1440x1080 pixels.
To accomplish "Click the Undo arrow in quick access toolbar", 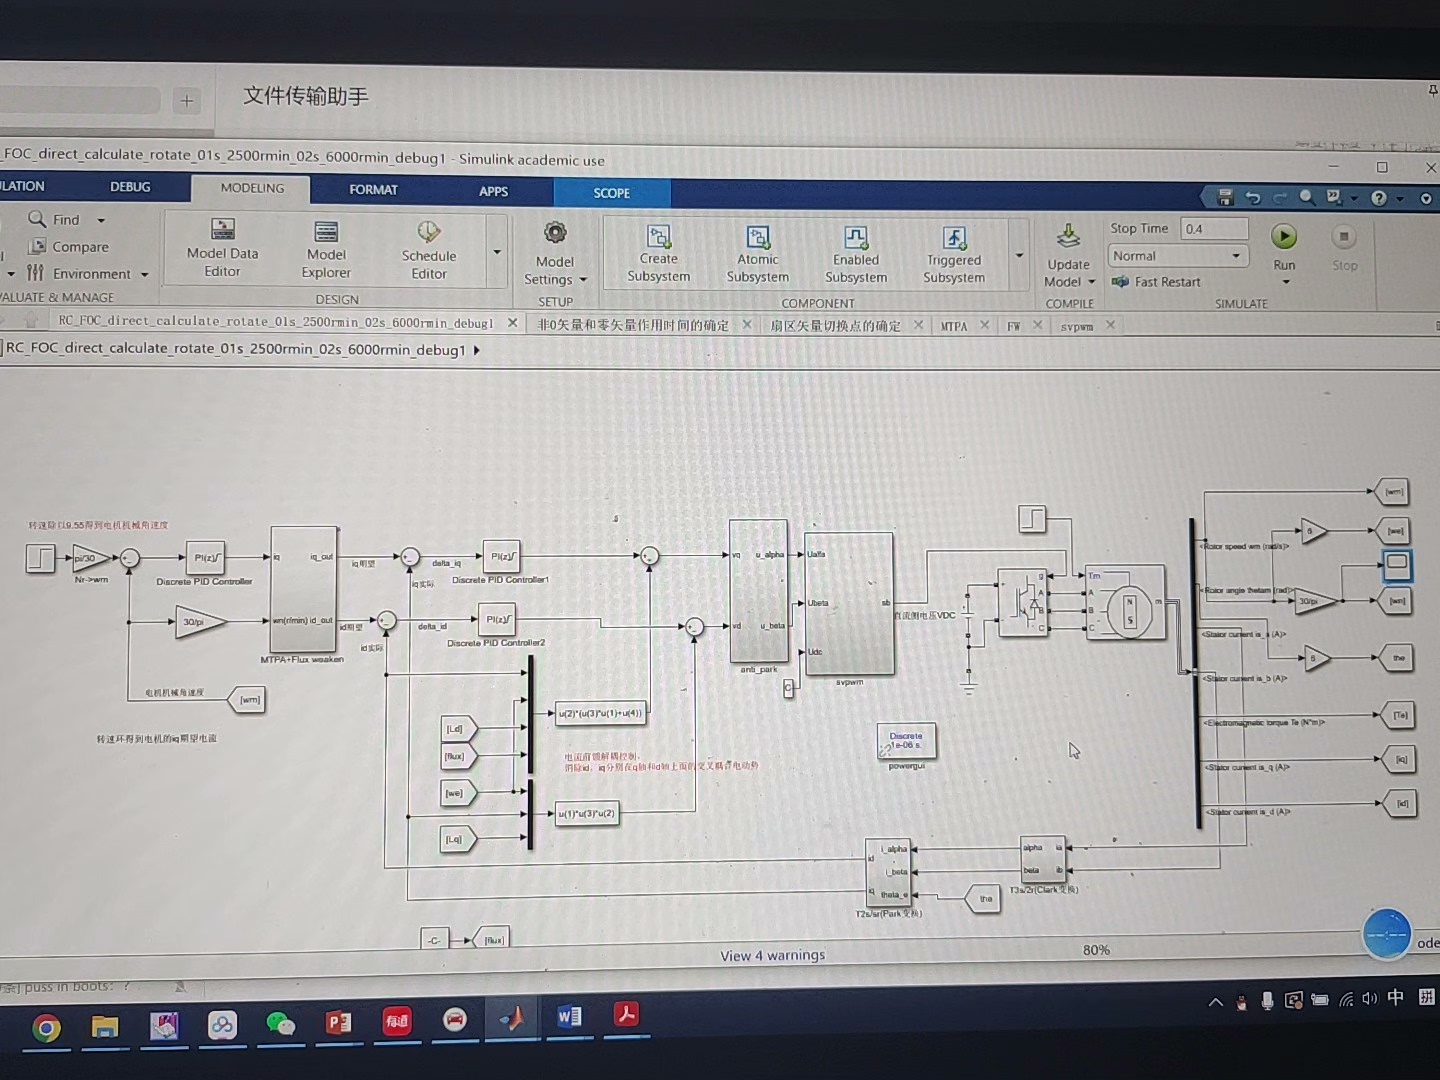I will click(x=1253, y=197).
